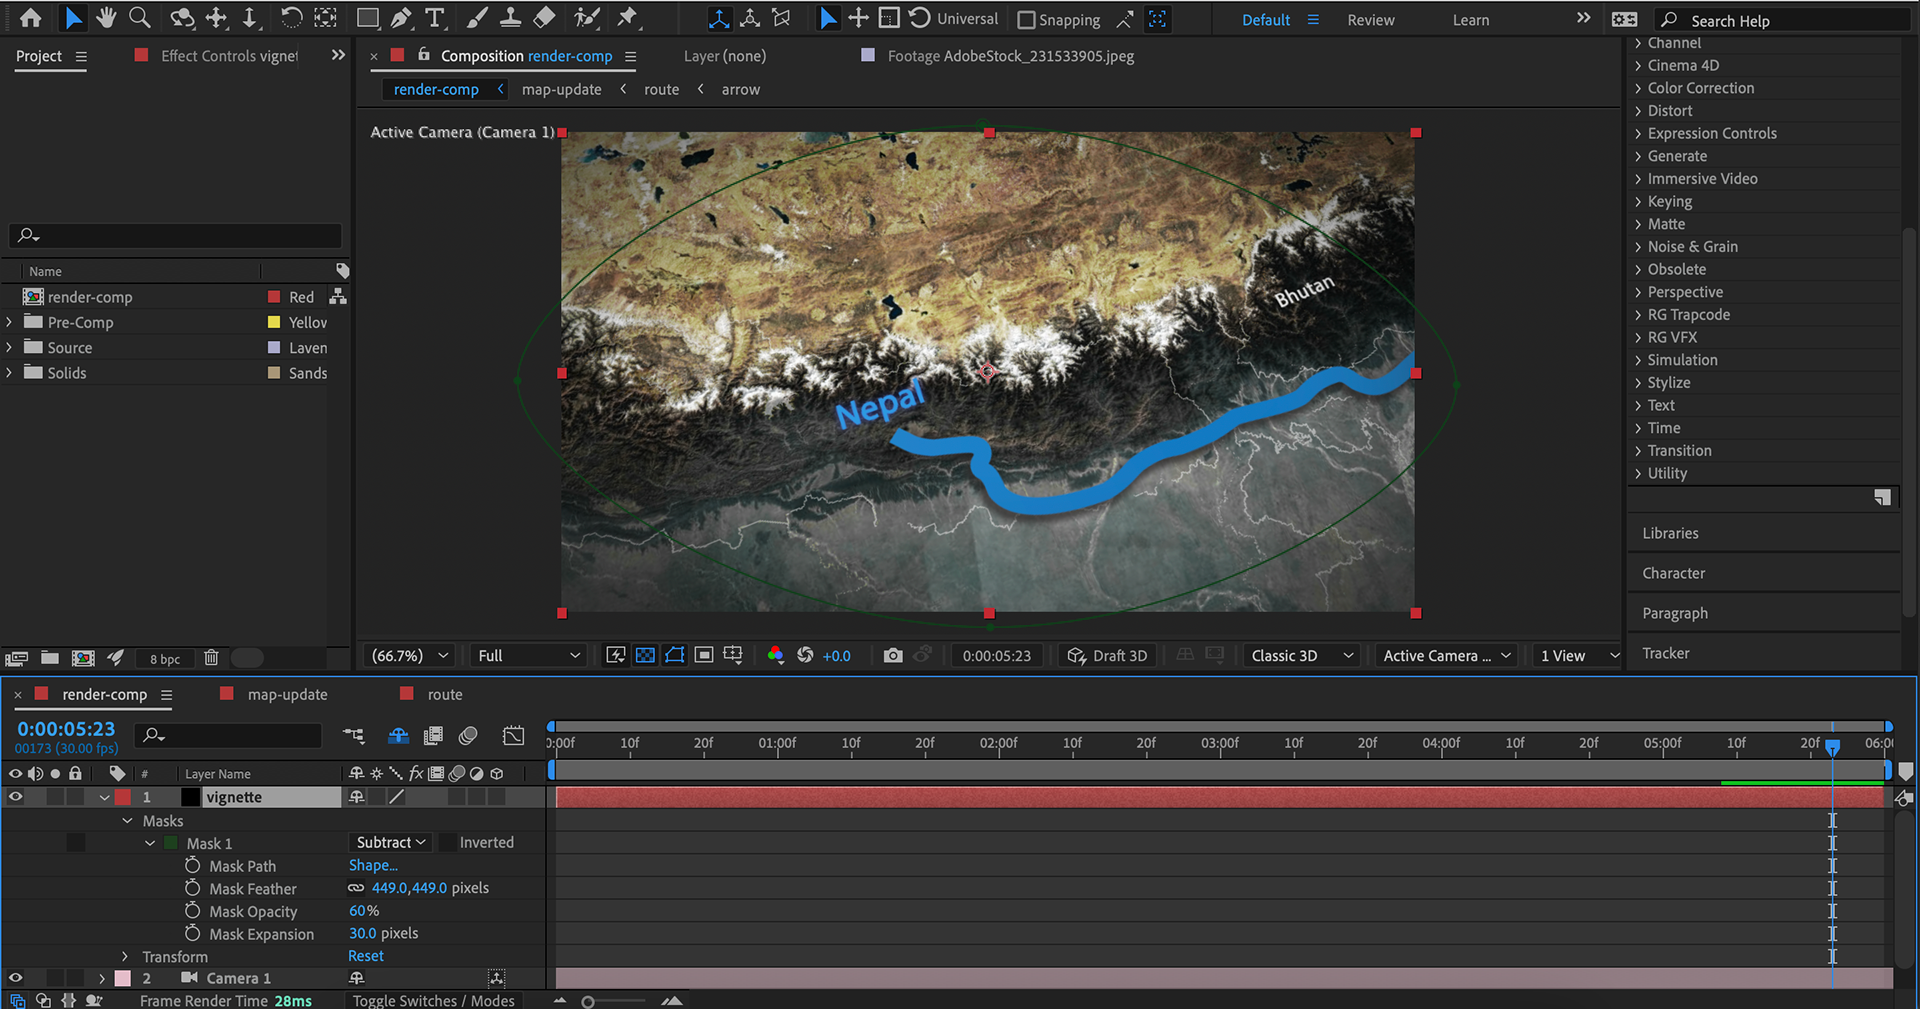Select the Type tool
Screen dimensions: 1920x1009
click(x=434, y=18)
